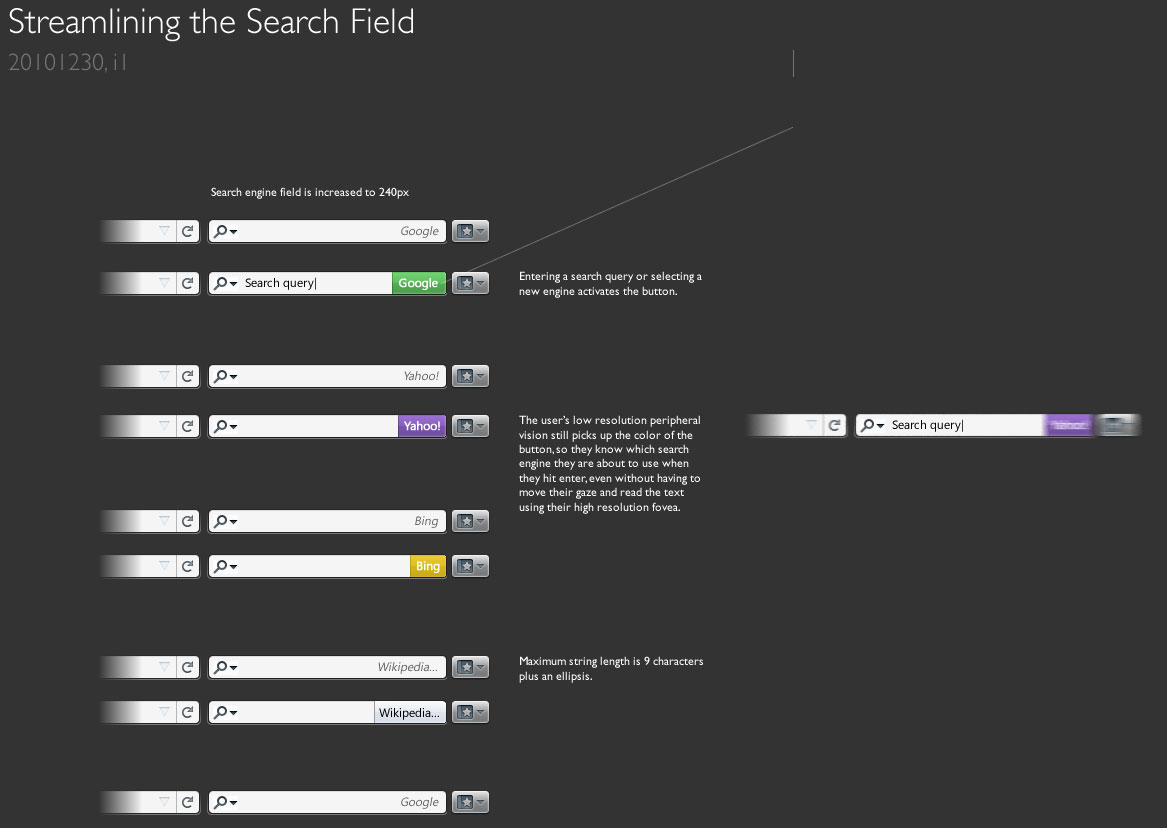The width and height of the screenshot is (1167, 828).
Task: Click the yellow Bing search button
Action: coord(427,566)
